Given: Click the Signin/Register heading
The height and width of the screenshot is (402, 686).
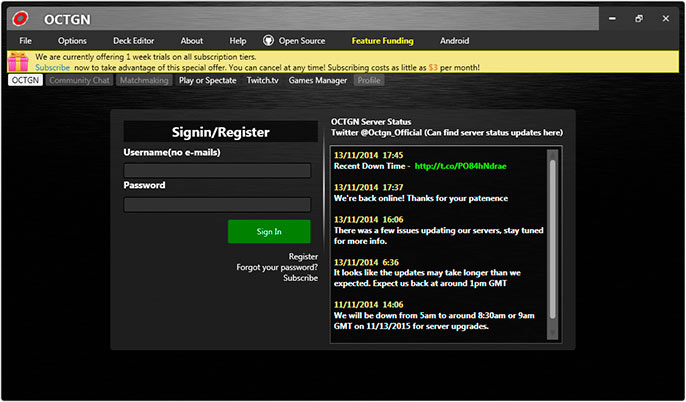Looking at the screenshot, I should tap(220, 132).
